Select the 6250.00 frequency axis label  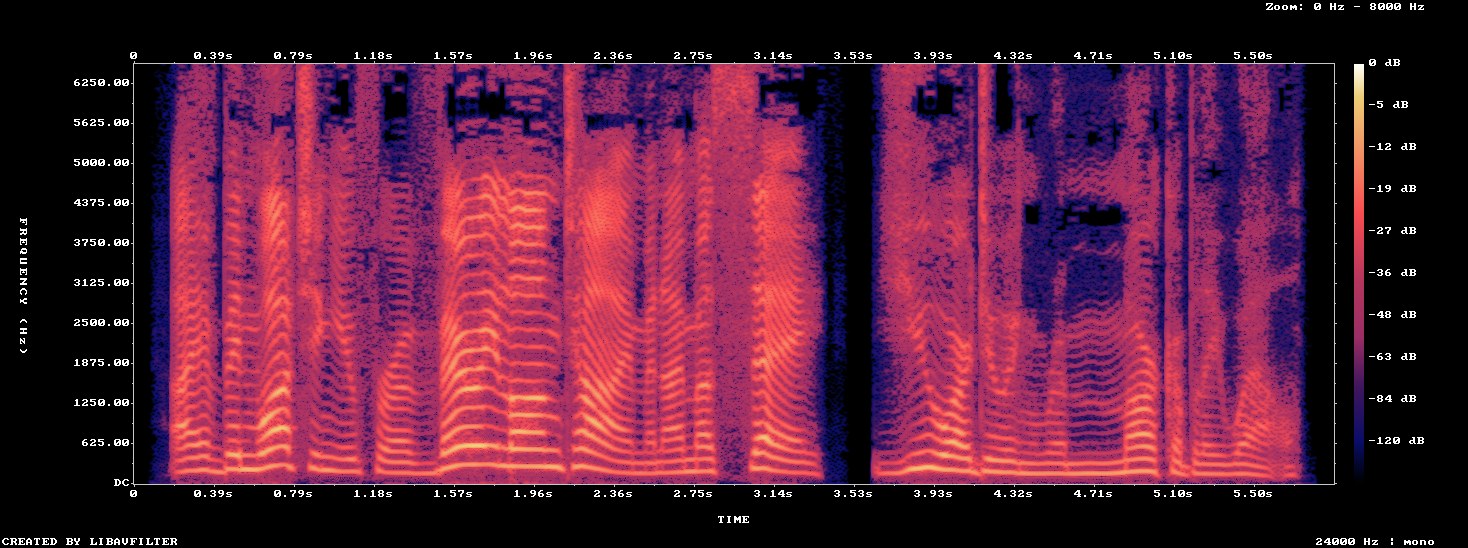pos(100,83)
